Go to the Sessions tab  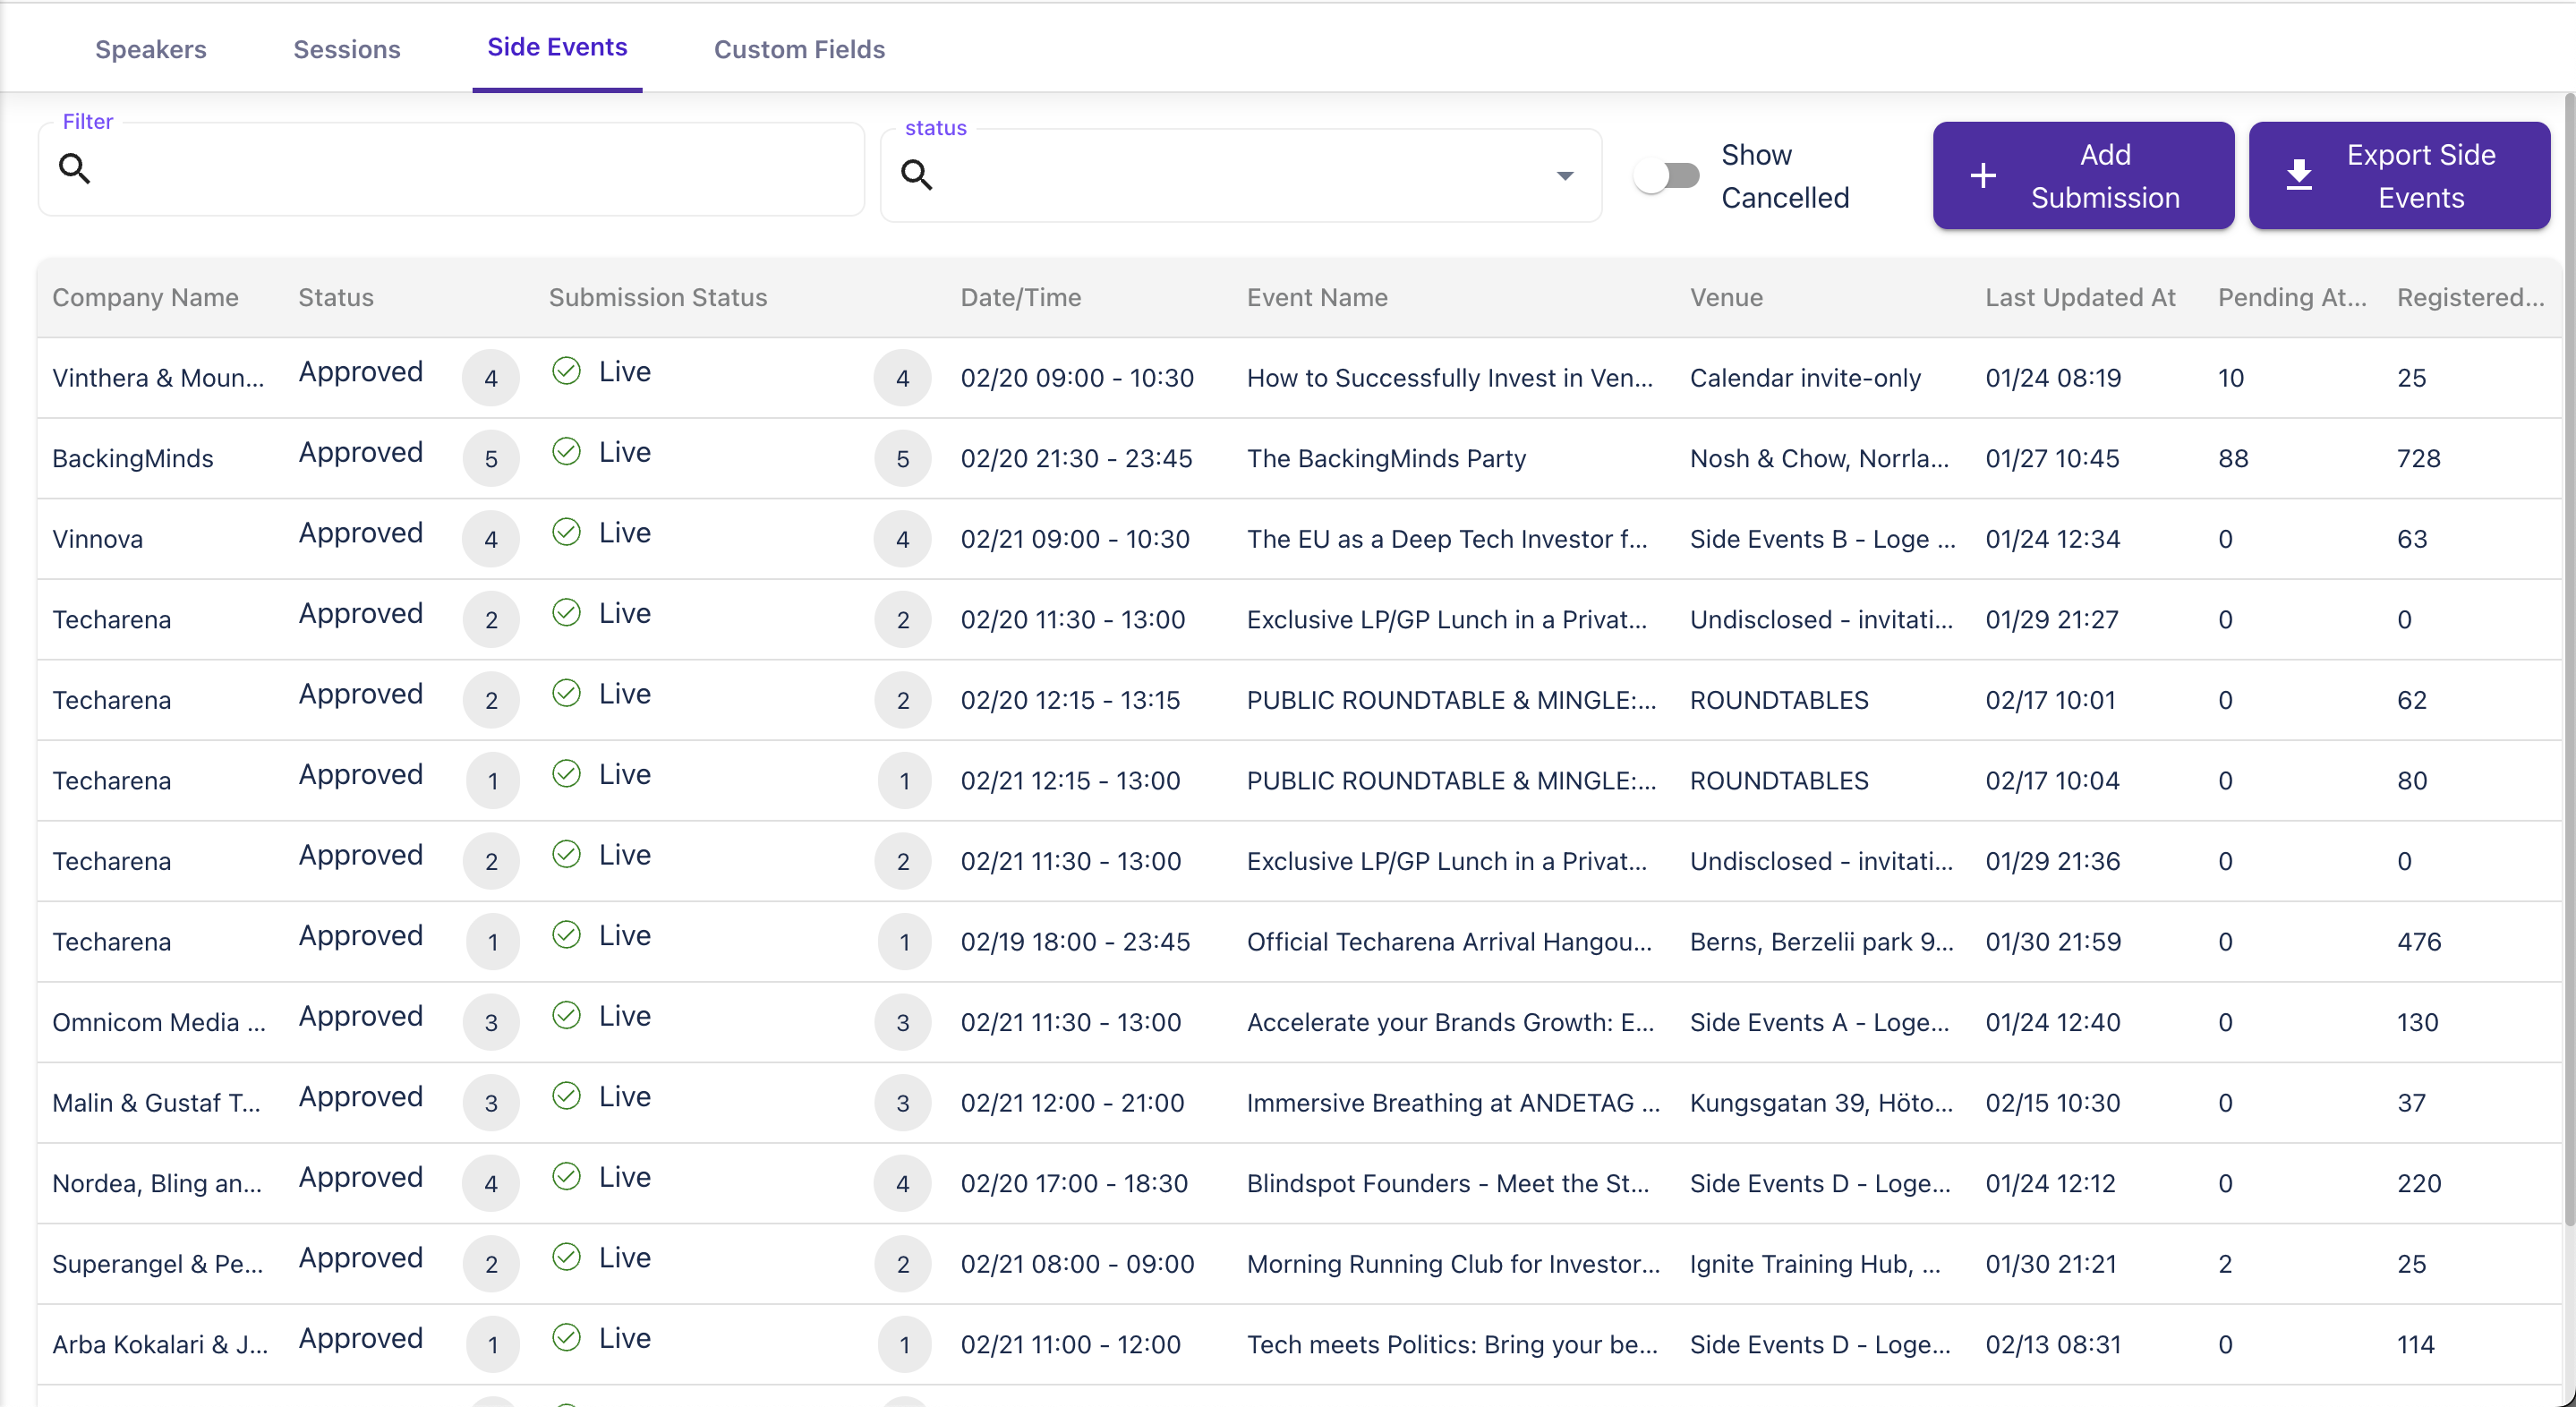(346, 49)
